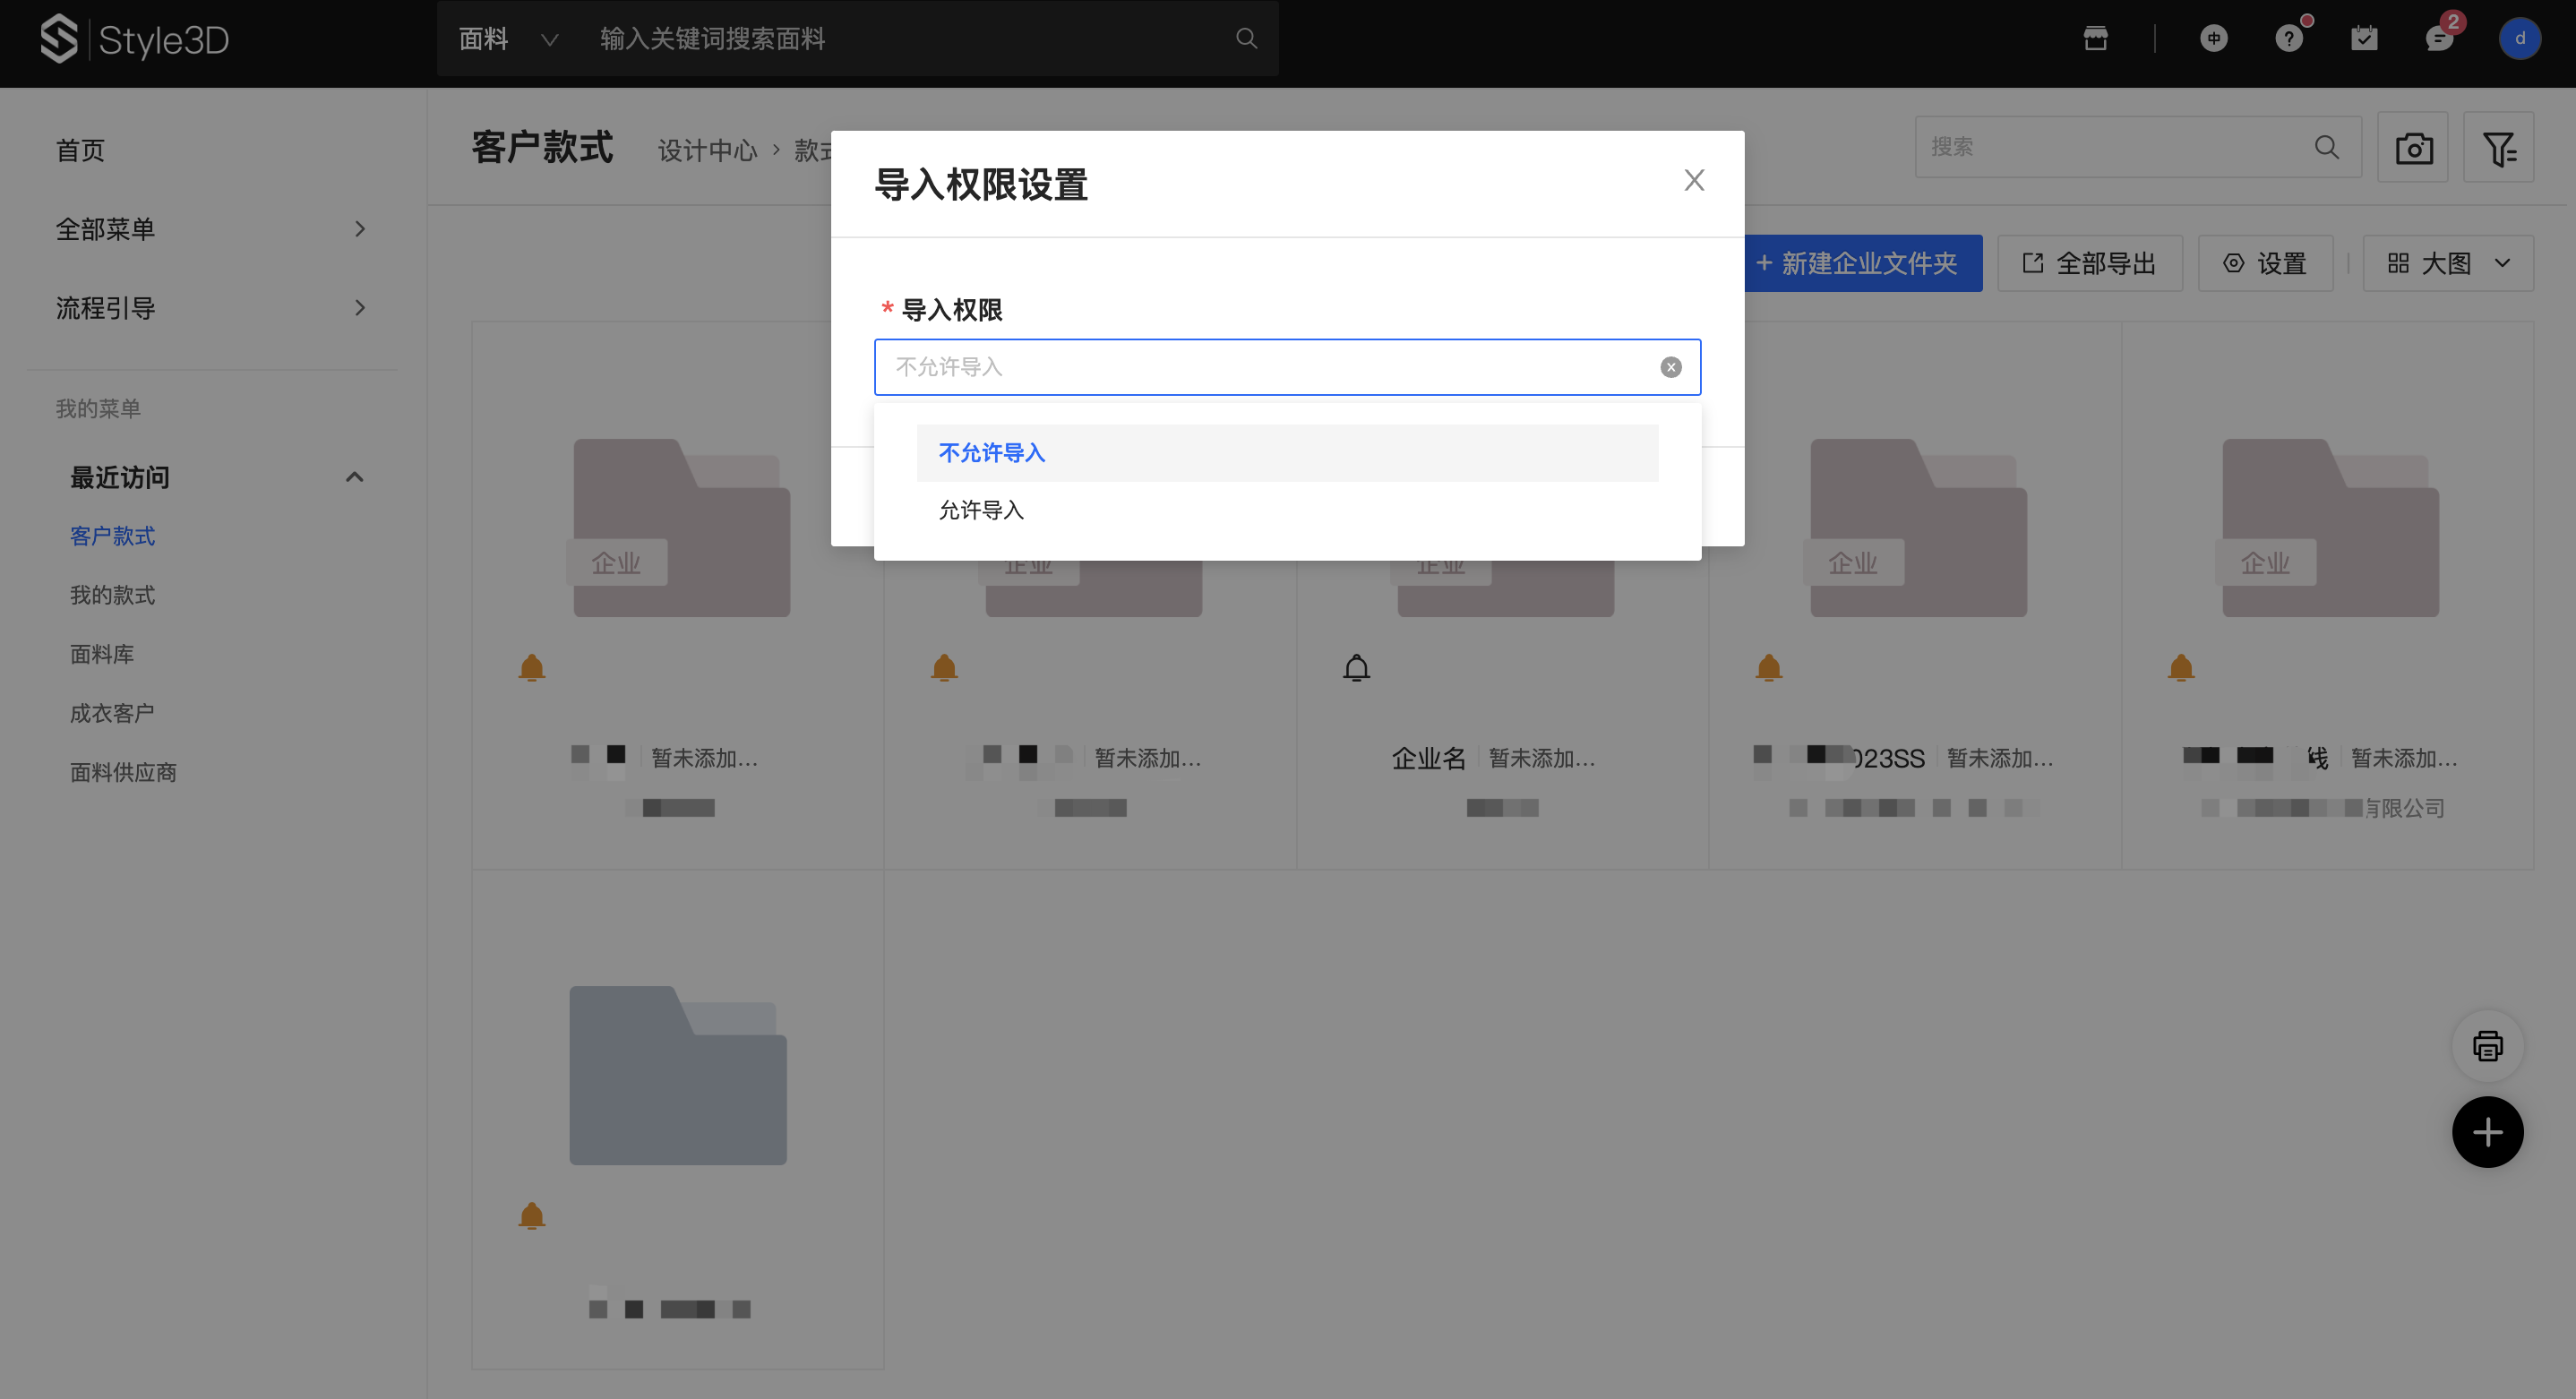Viewport: 2576px width, 1399px height.
Task: Click the 全部导出 button
Action: tap(2089, 263)
